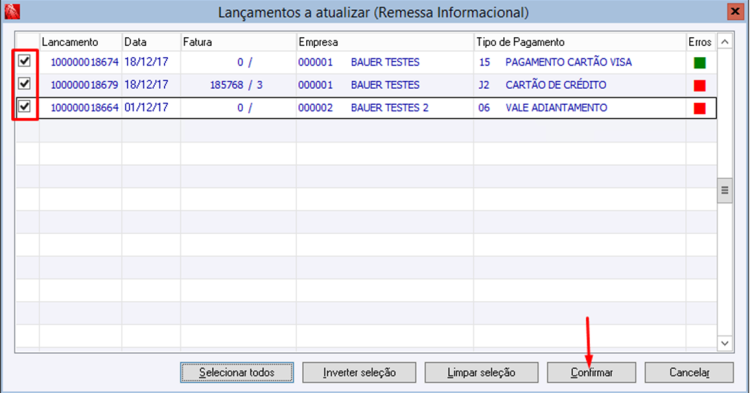Select lançamento number 100000018679

pos(85,85)
